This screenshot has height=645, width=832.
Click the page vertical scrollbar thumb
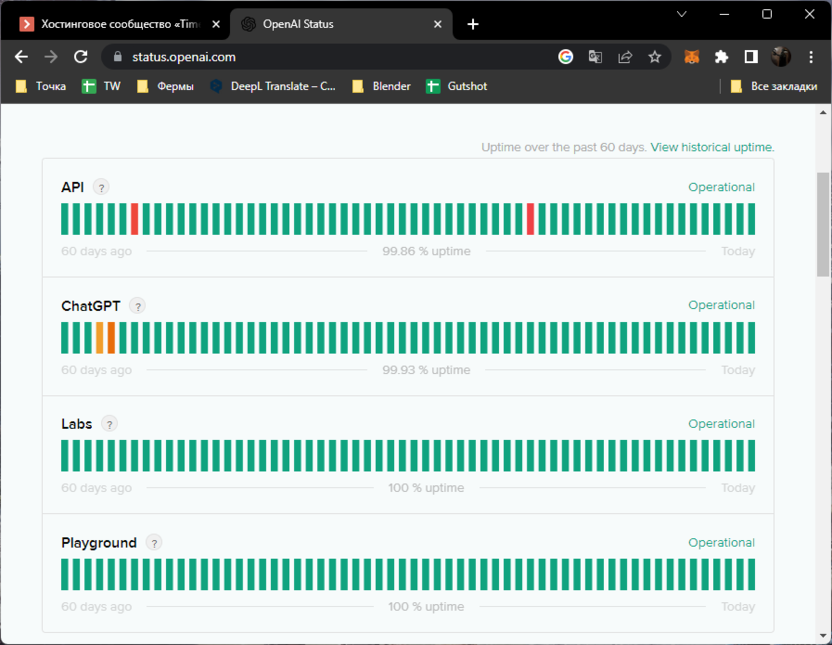click(x=823, y=224)
